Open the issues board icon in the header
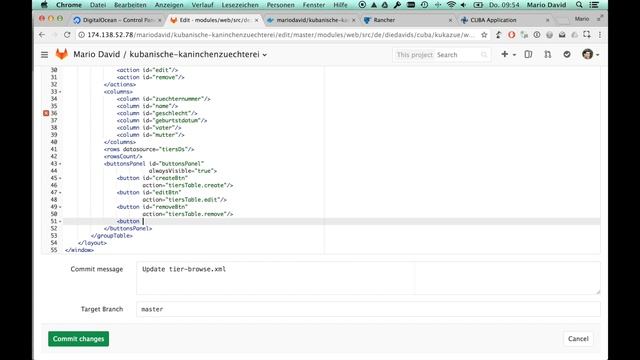This screenshot has height=360, width=640. coord(528,54)
